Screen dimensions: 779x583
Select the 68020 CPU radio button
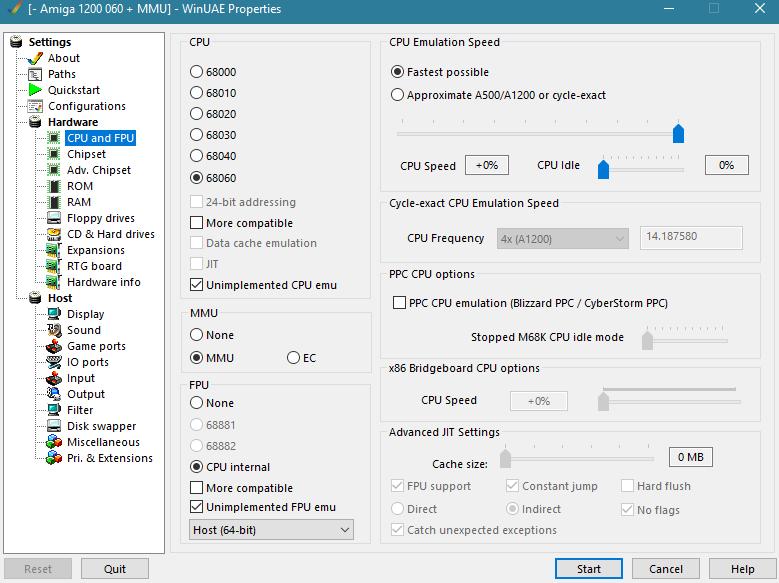pos(196,114)
